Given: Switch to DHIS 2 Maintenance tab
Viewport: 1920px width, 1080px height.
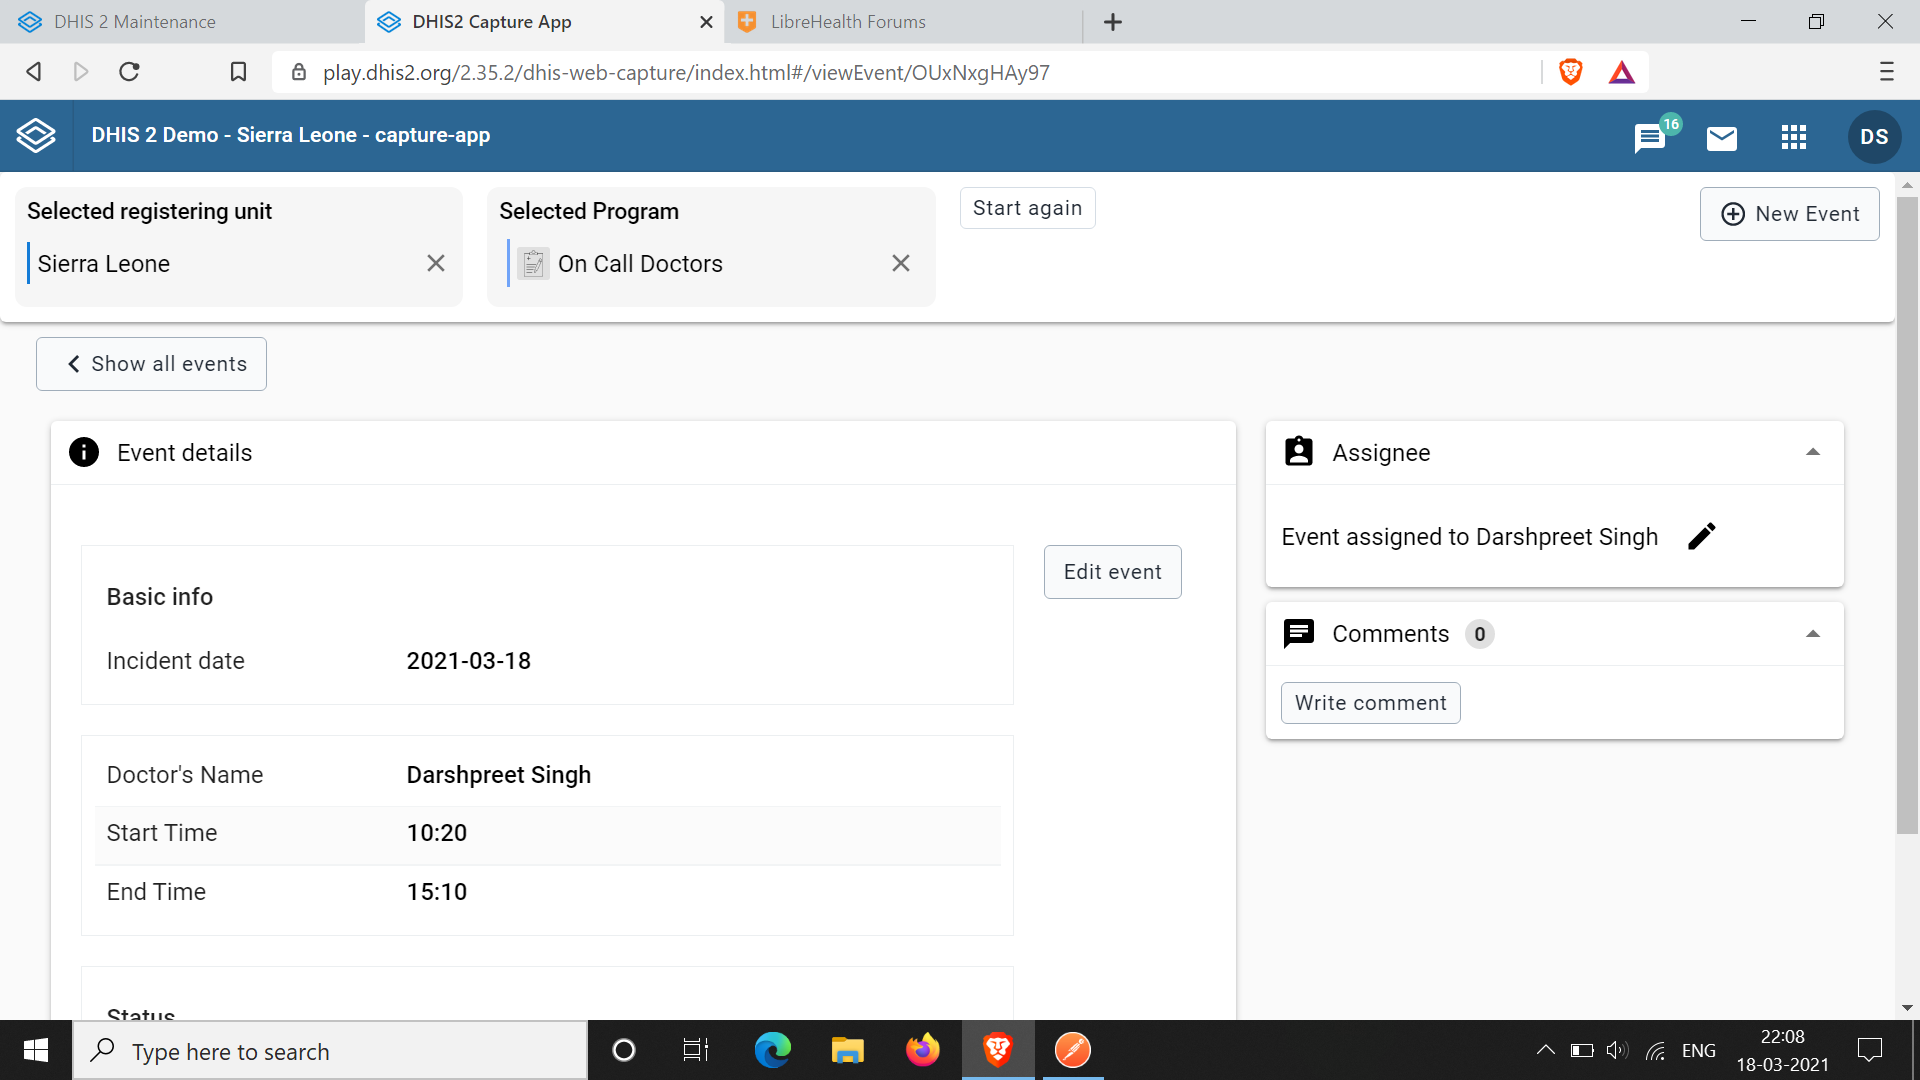Looking at the screenshot, I should point(135,22).
